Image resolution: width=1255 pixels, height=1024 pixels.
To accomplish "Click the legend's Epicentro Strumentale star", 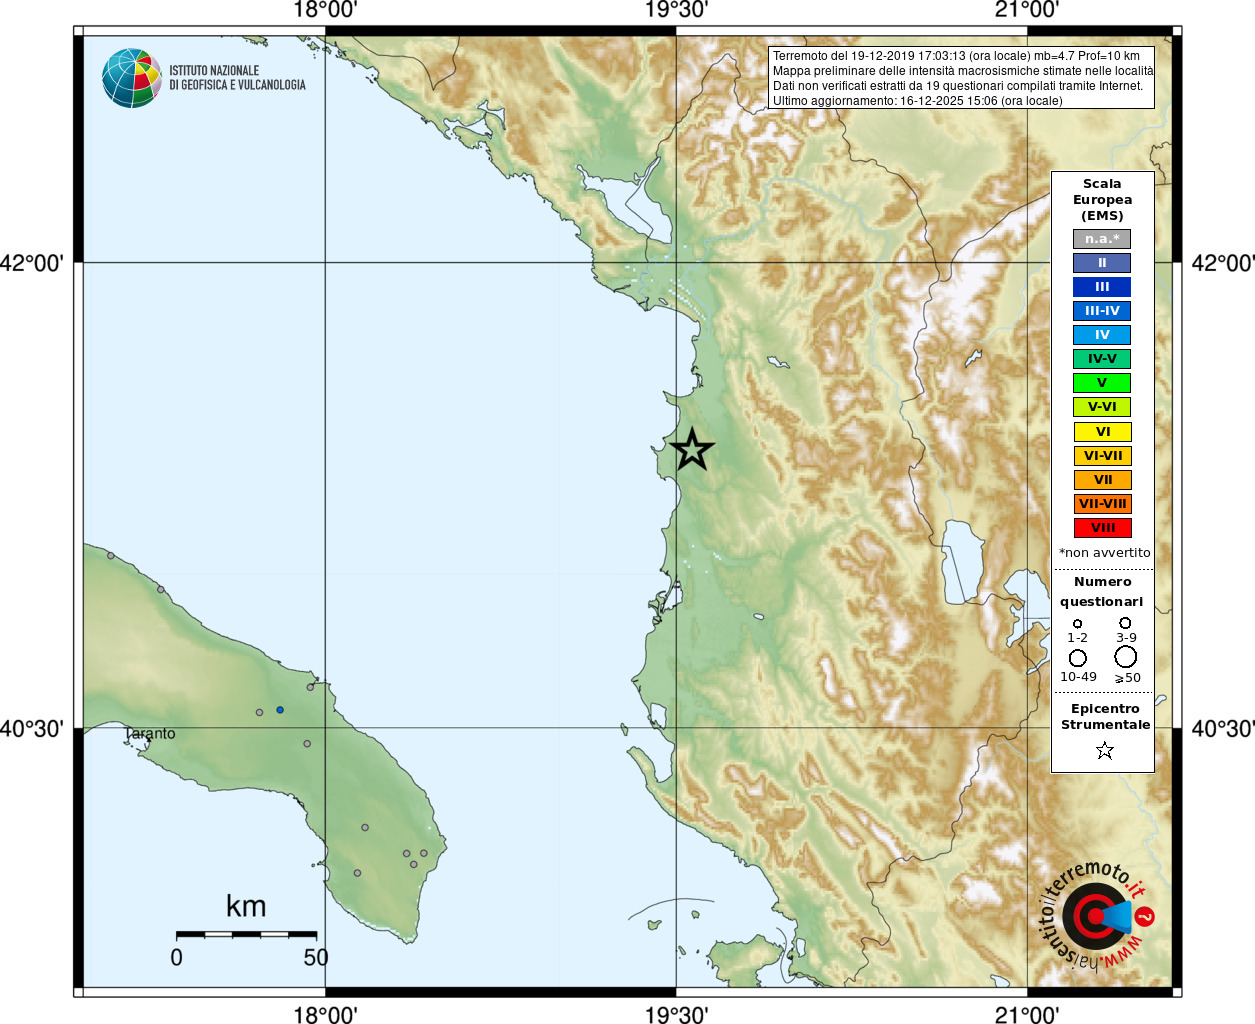I will (1104, 750).
